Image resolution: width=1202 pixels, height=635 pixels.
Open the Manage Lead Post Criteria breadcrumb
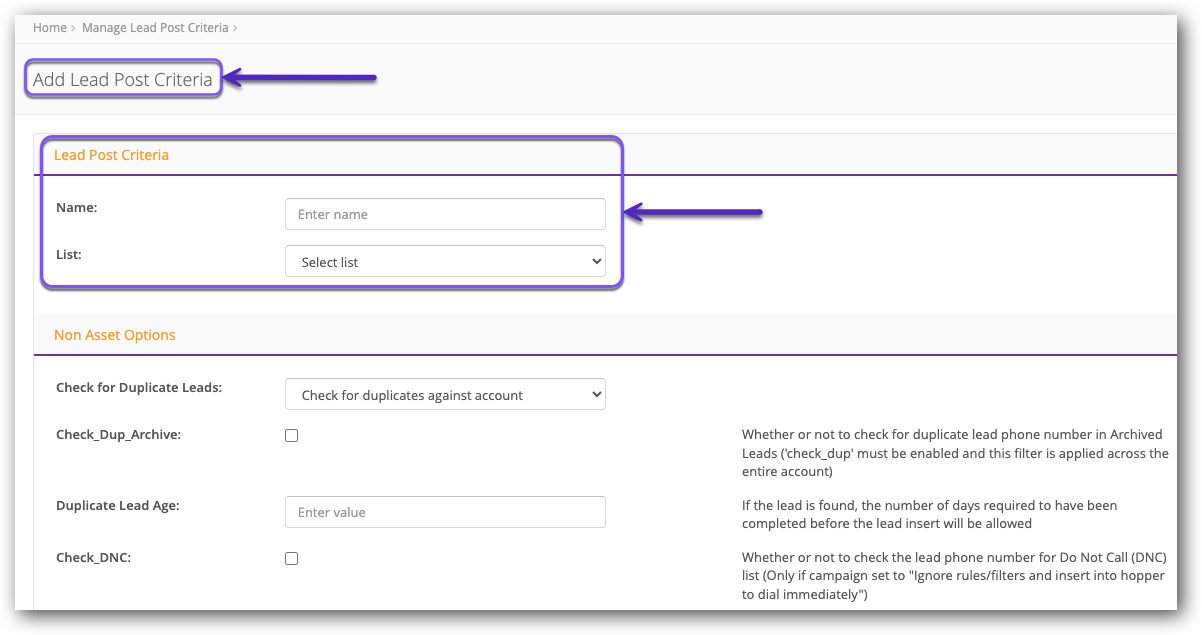(155, 28)
